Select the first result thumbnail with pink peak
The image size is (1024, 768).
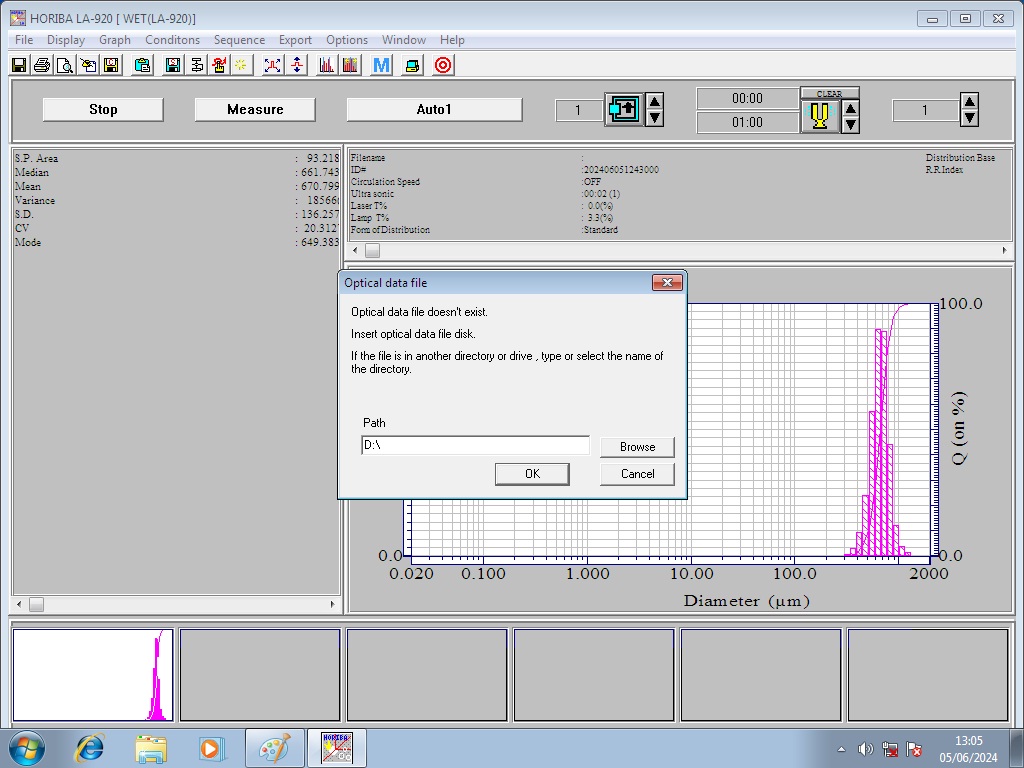click(92, 674)
